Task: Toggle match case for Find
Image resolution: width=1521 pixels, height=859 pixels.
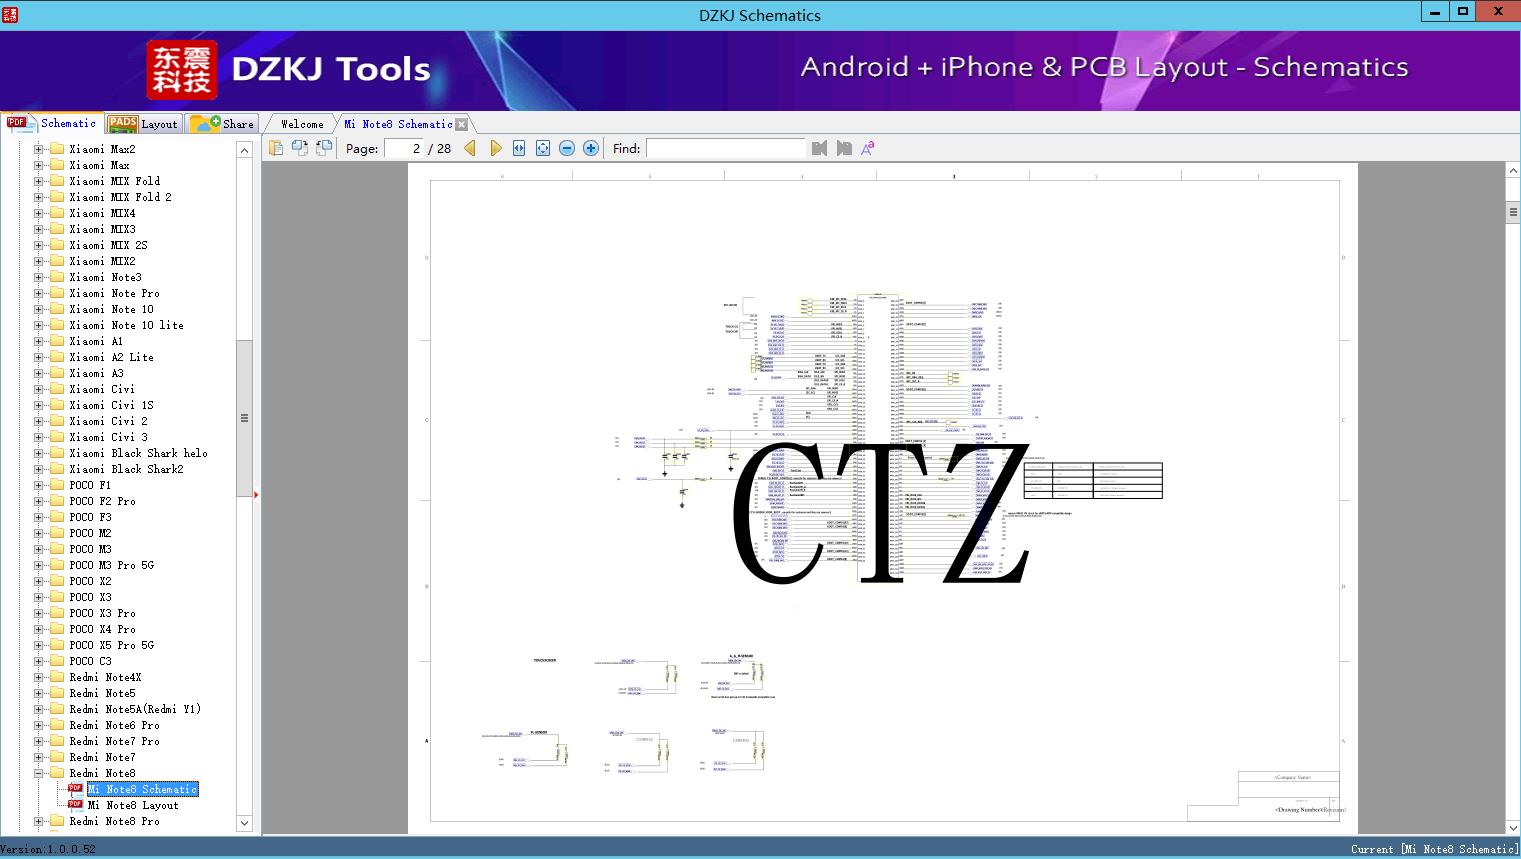Action: pos(868,148)
